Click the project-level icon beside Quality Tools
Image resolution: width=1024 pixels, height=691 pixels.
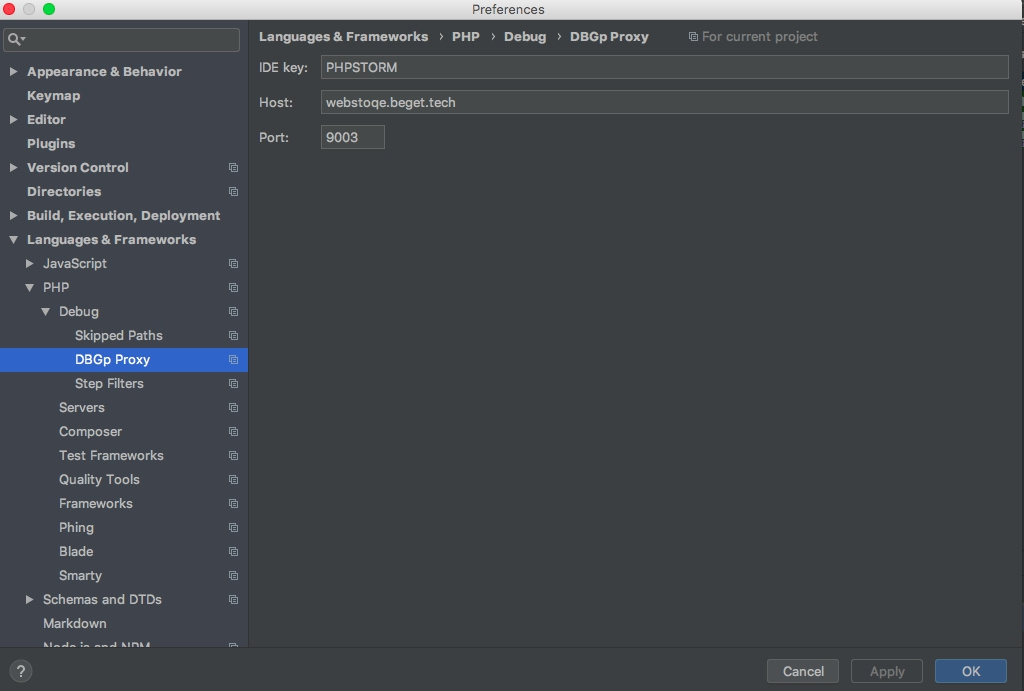233,479
